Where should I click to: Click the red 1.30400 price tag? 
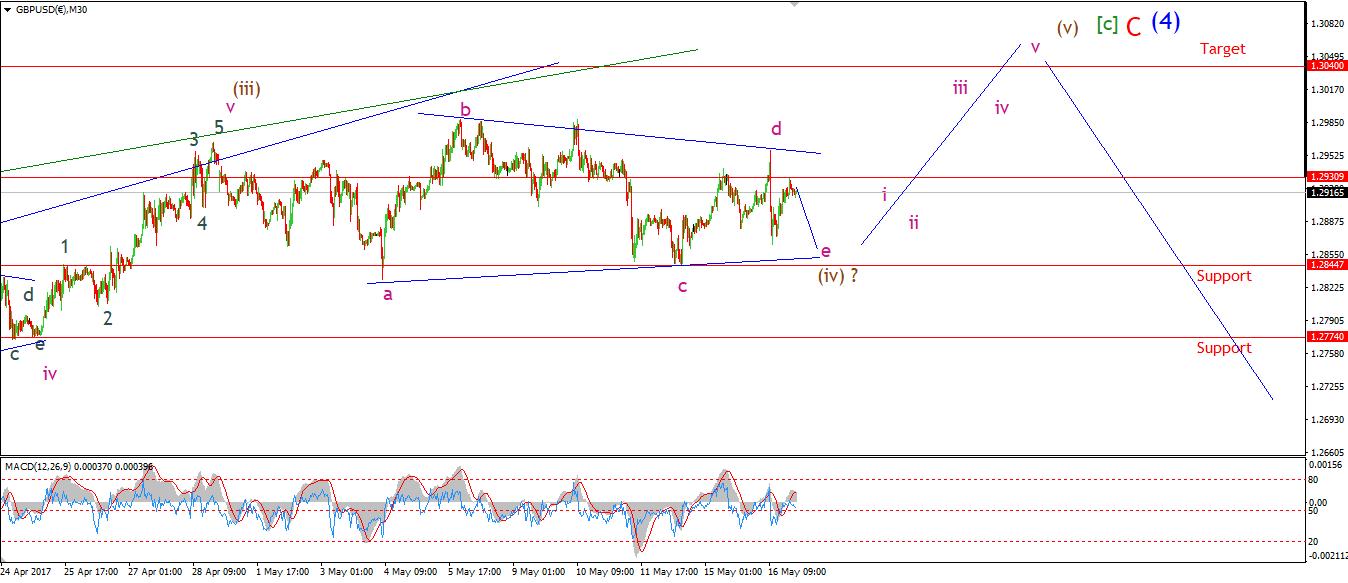[x=1326, y=65]
